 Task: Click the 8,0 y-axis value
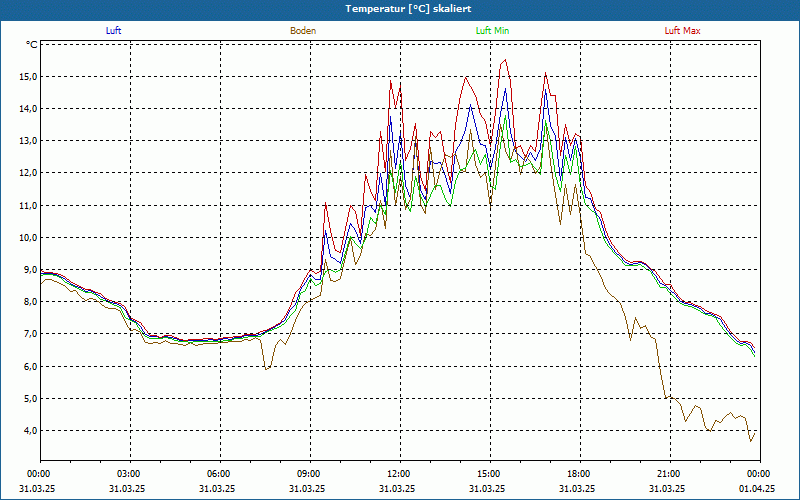tap(31, 302)
